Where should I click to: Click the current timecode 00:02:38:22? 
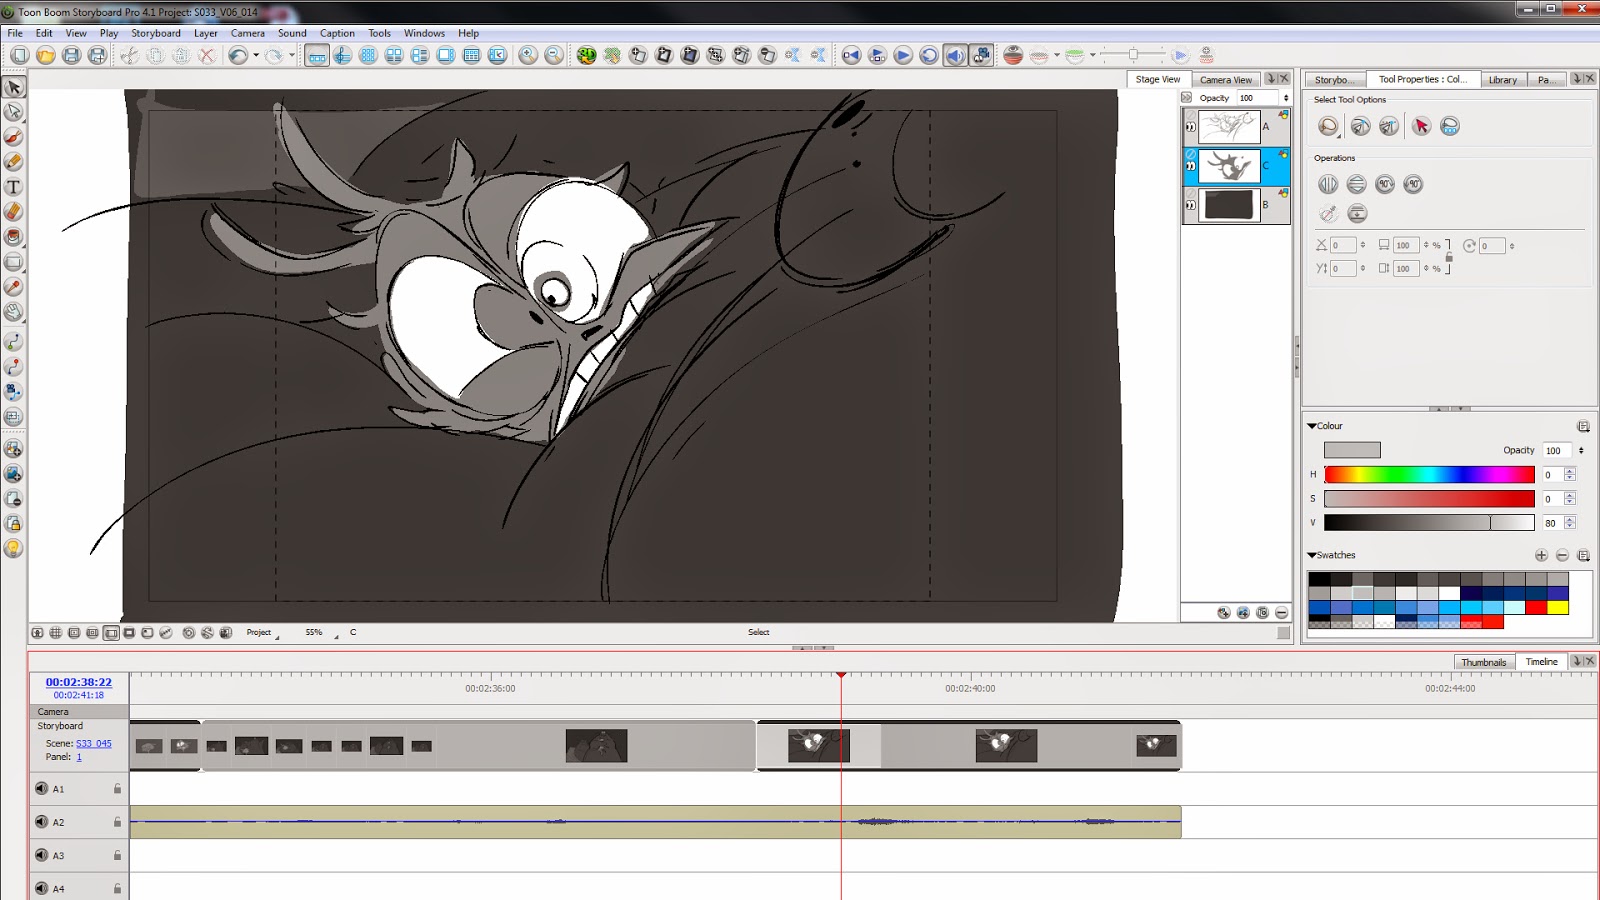pyautogui.click(x=79, y=682)
